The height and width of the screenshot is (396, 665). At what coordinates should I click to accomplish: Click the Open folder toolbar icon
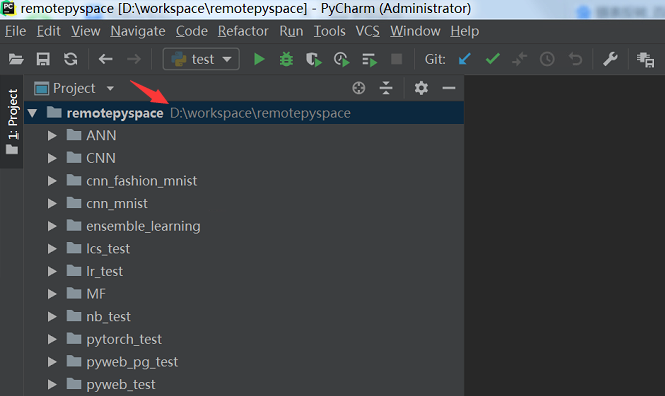point(16,59)
